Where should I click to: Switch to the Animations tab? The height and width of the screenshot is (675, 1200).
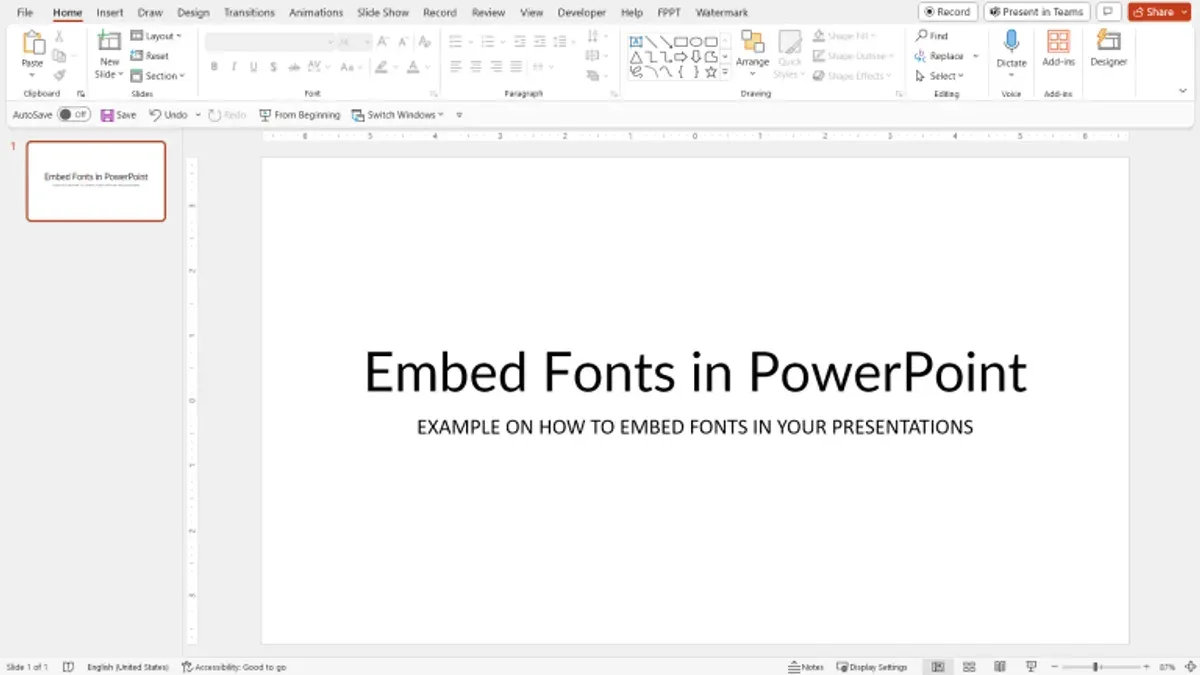point(317,13)
